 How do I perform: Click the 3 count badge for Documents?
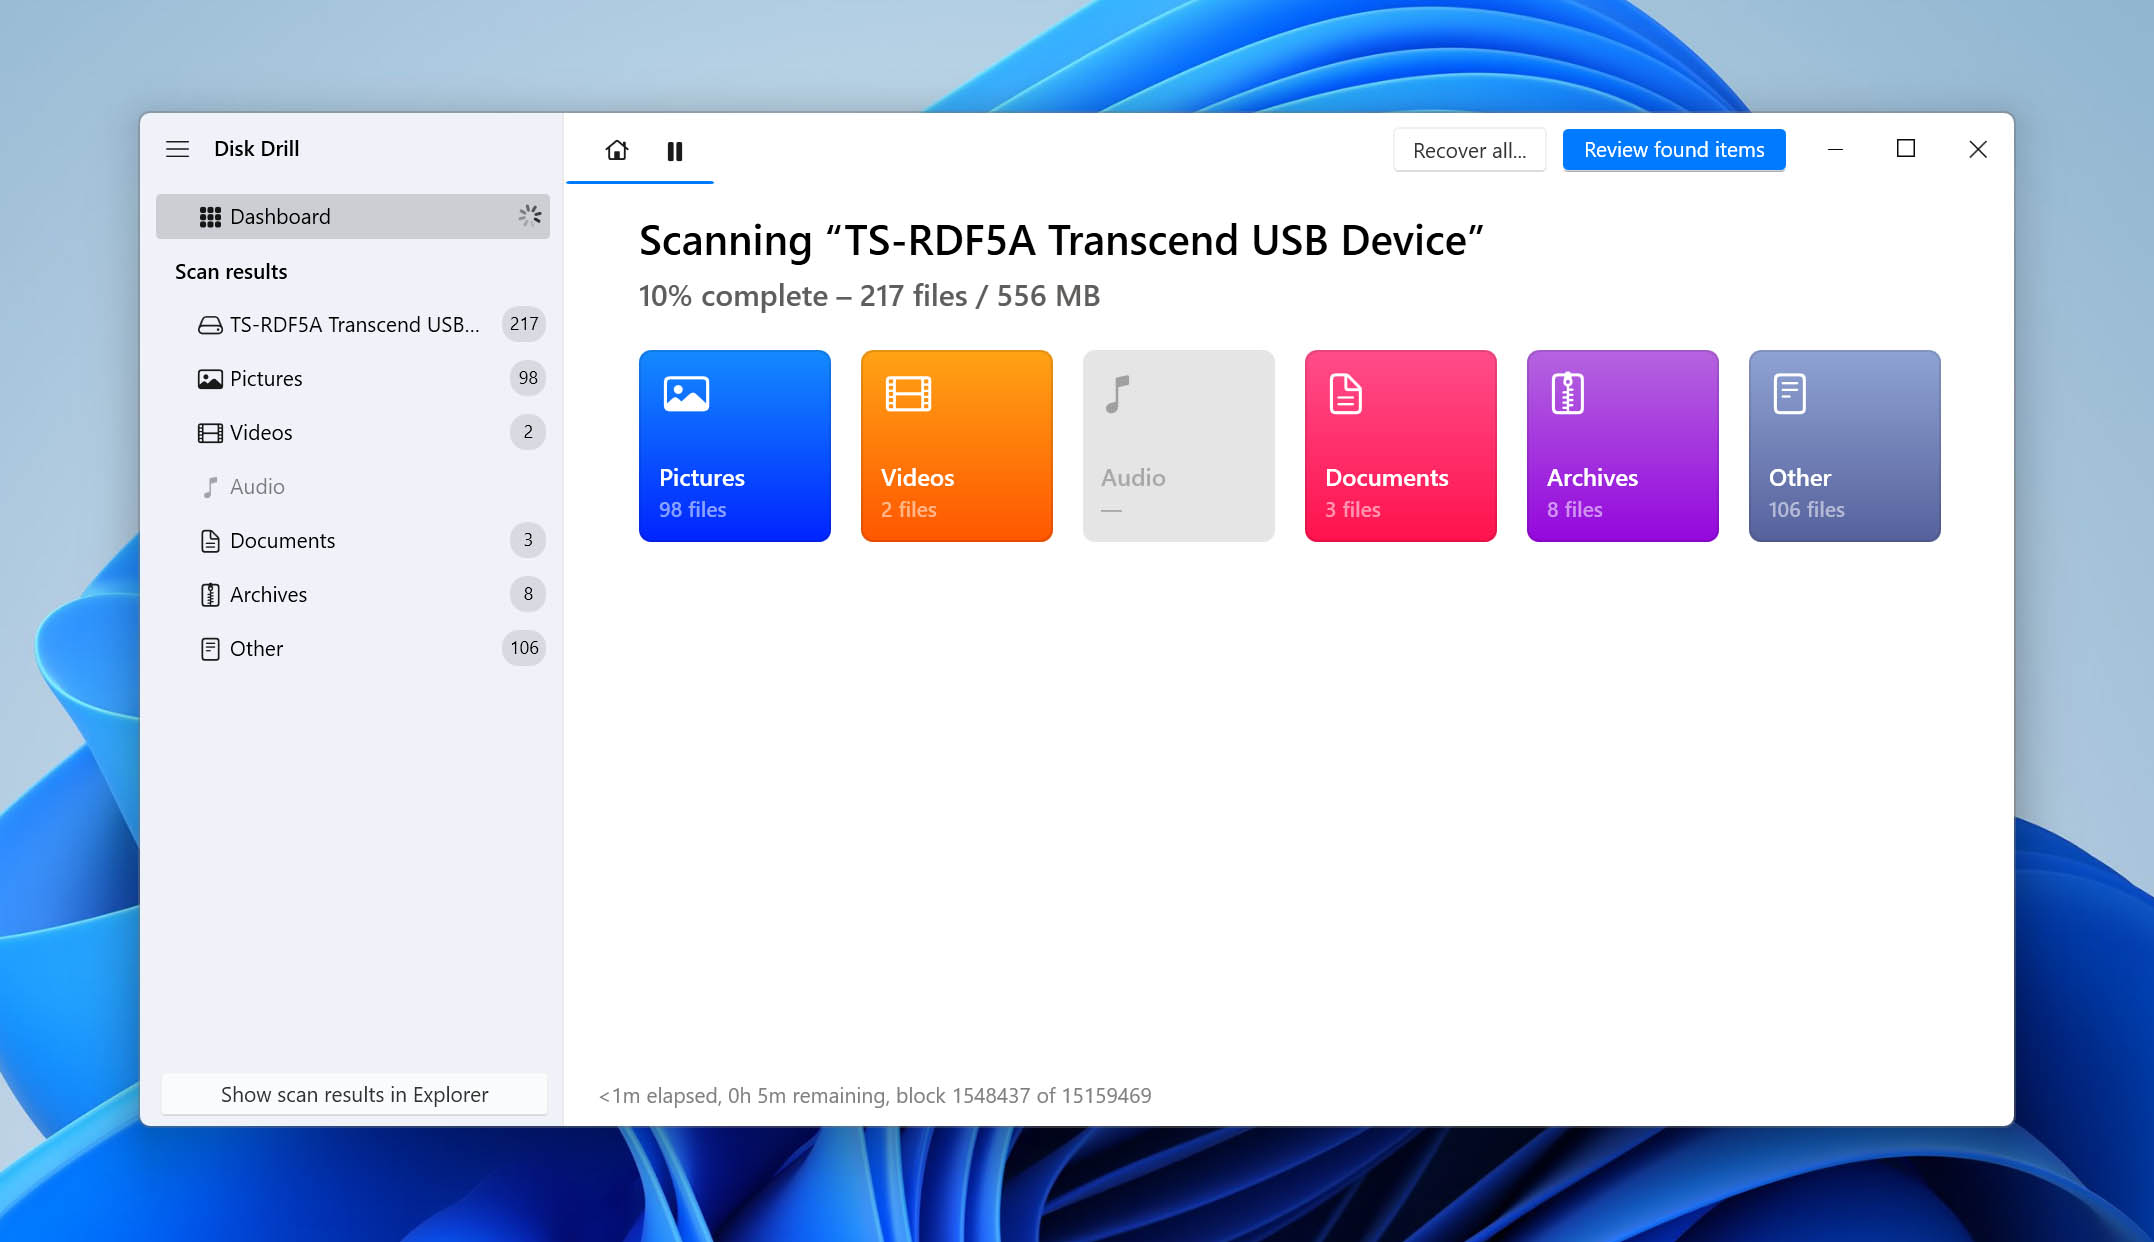pyautogui.click(x=528, y=540)
